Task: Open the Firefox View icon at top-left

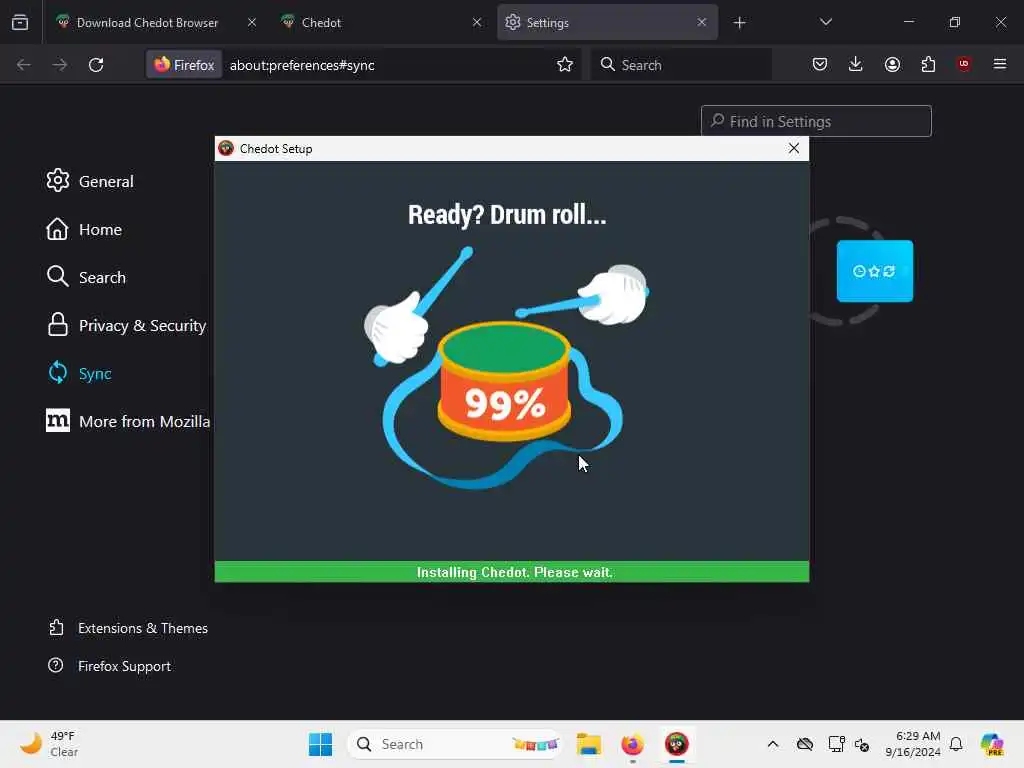Action: 20,22
